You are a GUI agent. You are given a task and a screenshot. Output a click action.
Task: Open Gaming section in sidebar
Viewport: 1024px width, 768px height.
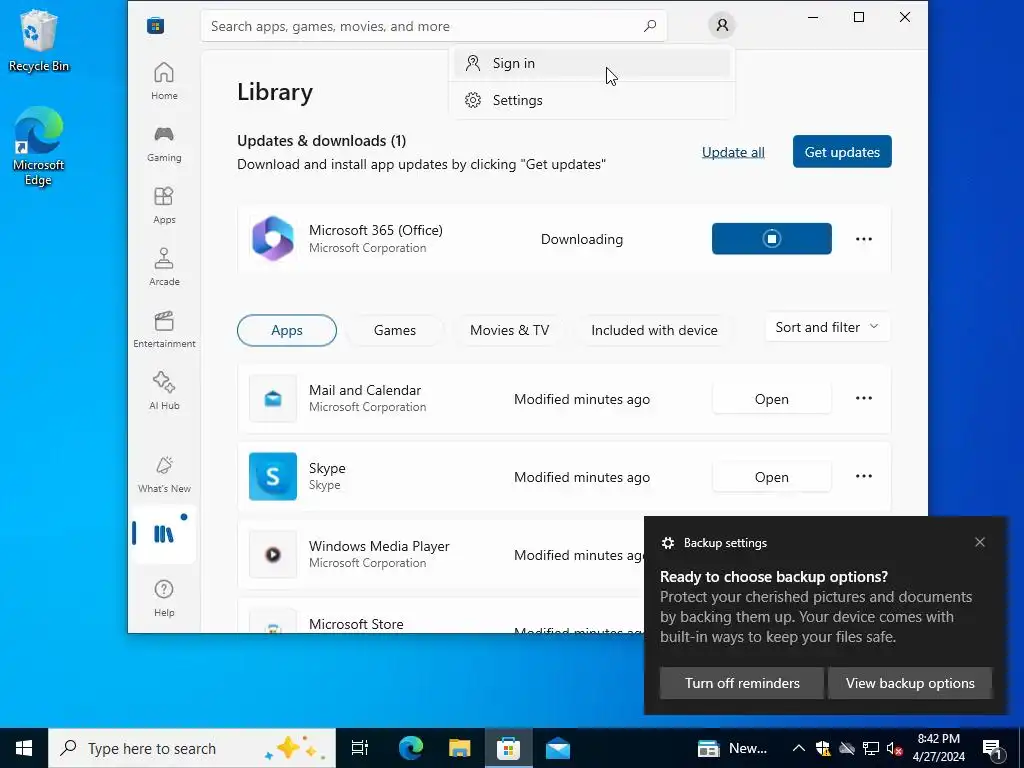[x=164, y=144]
